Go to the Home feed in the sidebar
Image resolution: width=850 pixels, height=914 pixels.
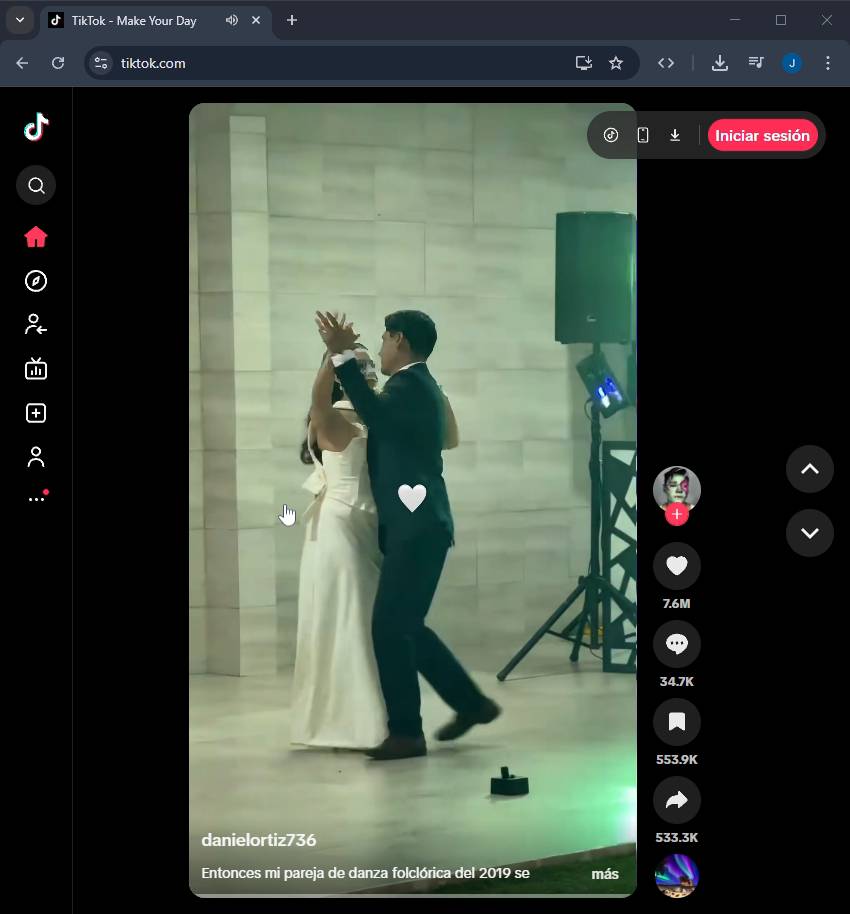[36, 237]
